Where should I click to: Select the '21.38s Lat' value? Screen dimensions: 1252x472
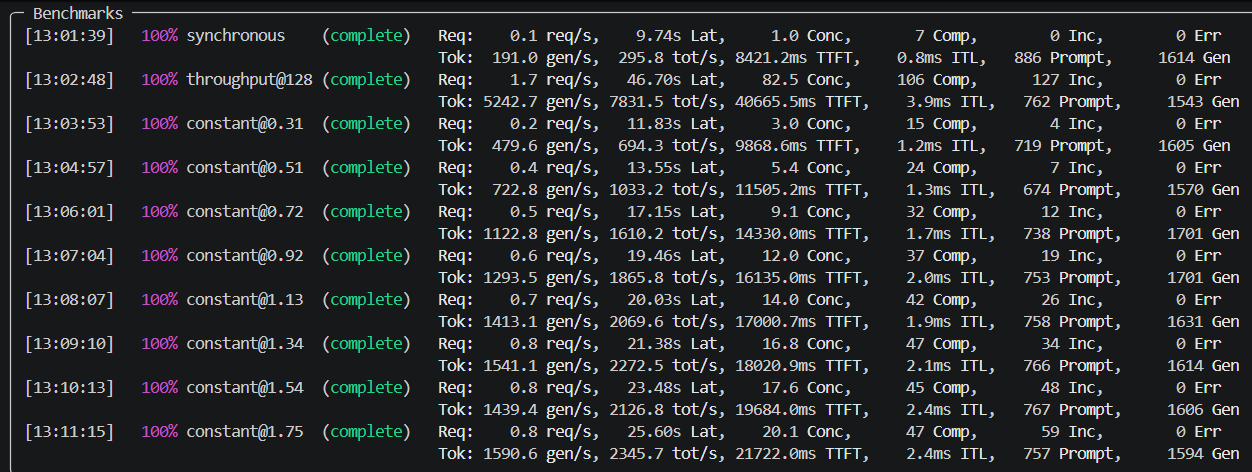[674, 344]
